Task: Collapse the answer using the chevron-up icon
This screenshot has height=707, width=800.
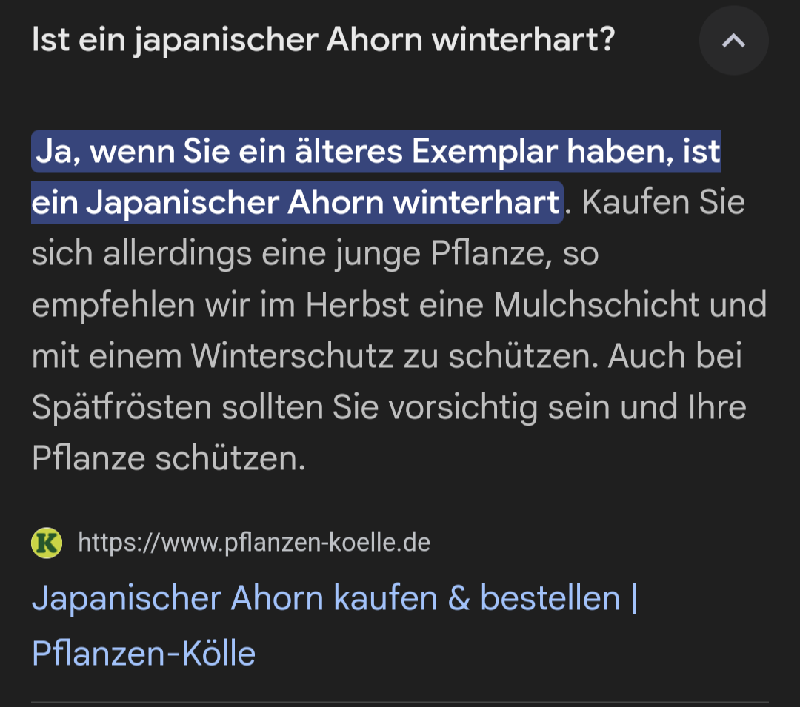Action: coord(733,41)
